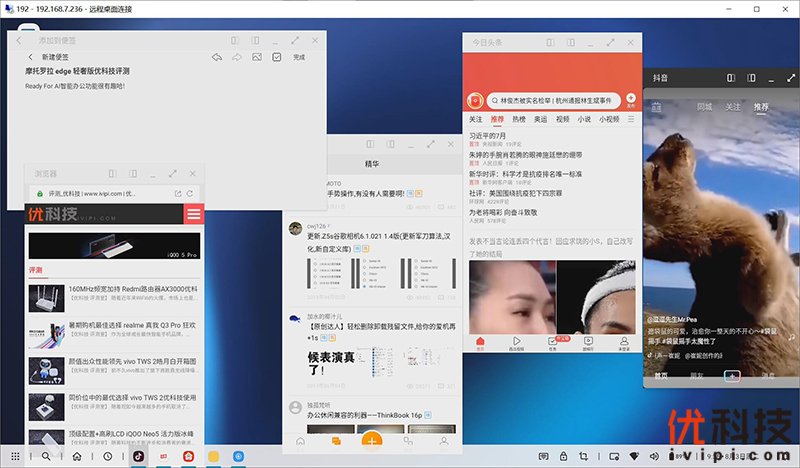Open 同价位中的最优选择 vivo TWS 2 article

(x=113, y=407)
